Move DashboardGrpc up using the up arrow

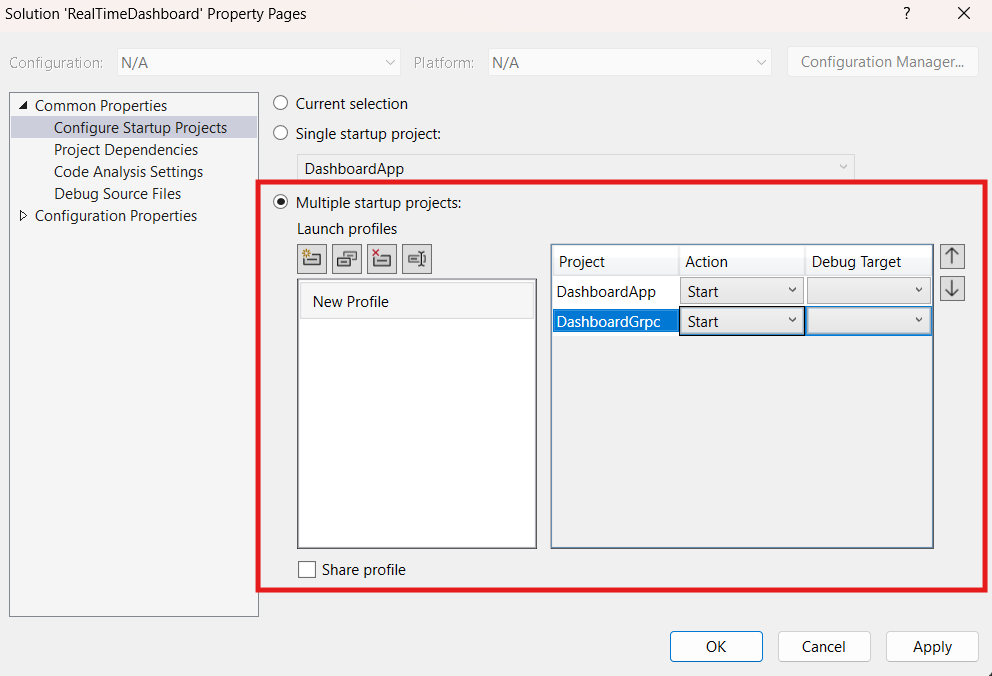coord(951,256)
